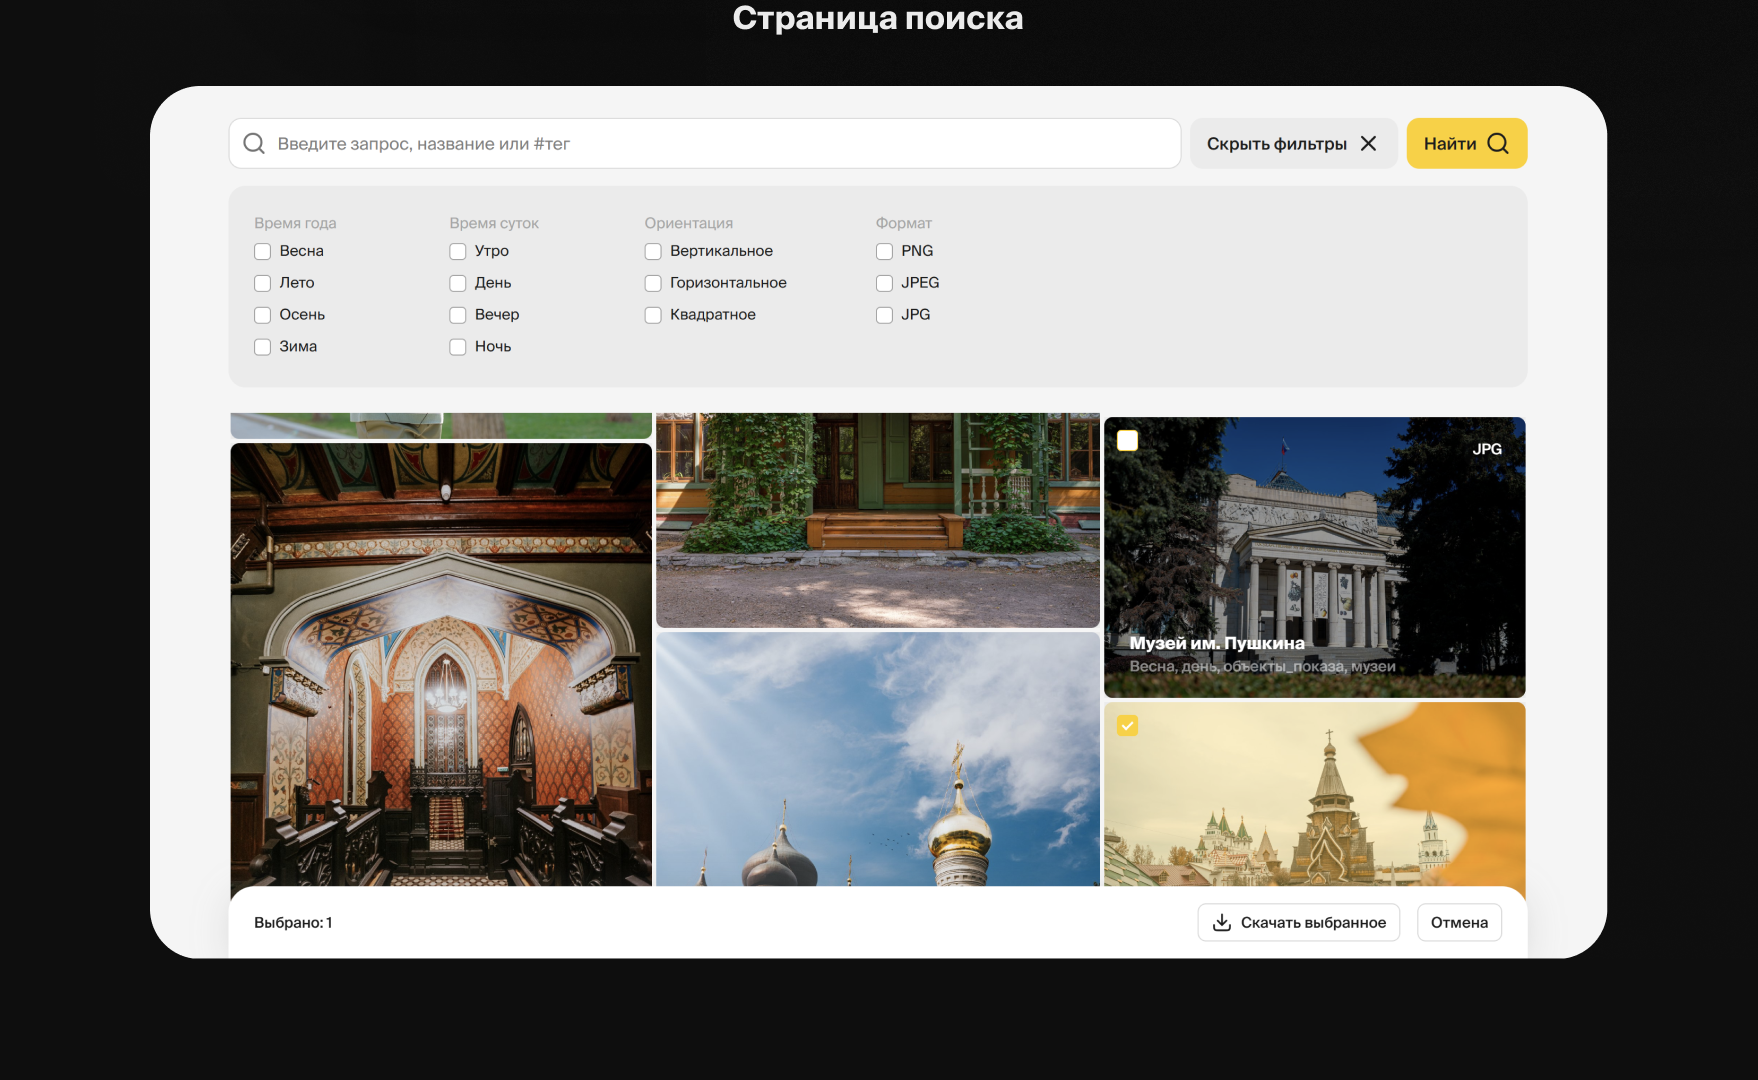This screenshot has width=1758, height=1080.
Task: Tick the Ночь checkbox
Action: point(458,347)
